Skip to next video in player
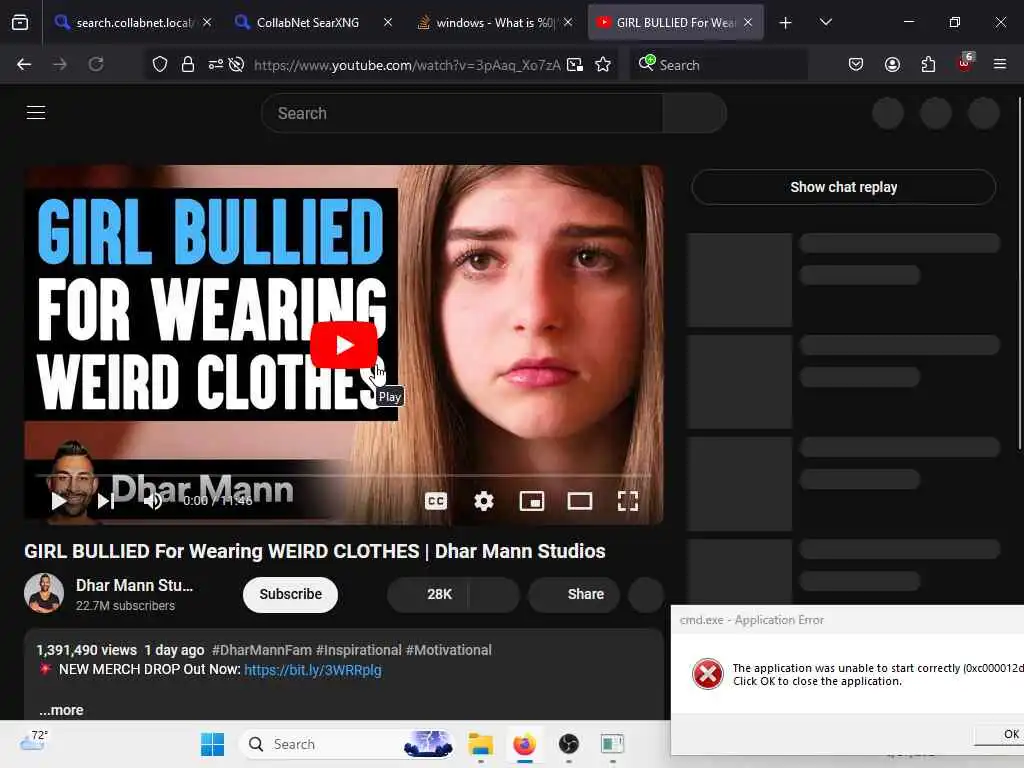Screen dimensions: 1024x768 [106, 501]
